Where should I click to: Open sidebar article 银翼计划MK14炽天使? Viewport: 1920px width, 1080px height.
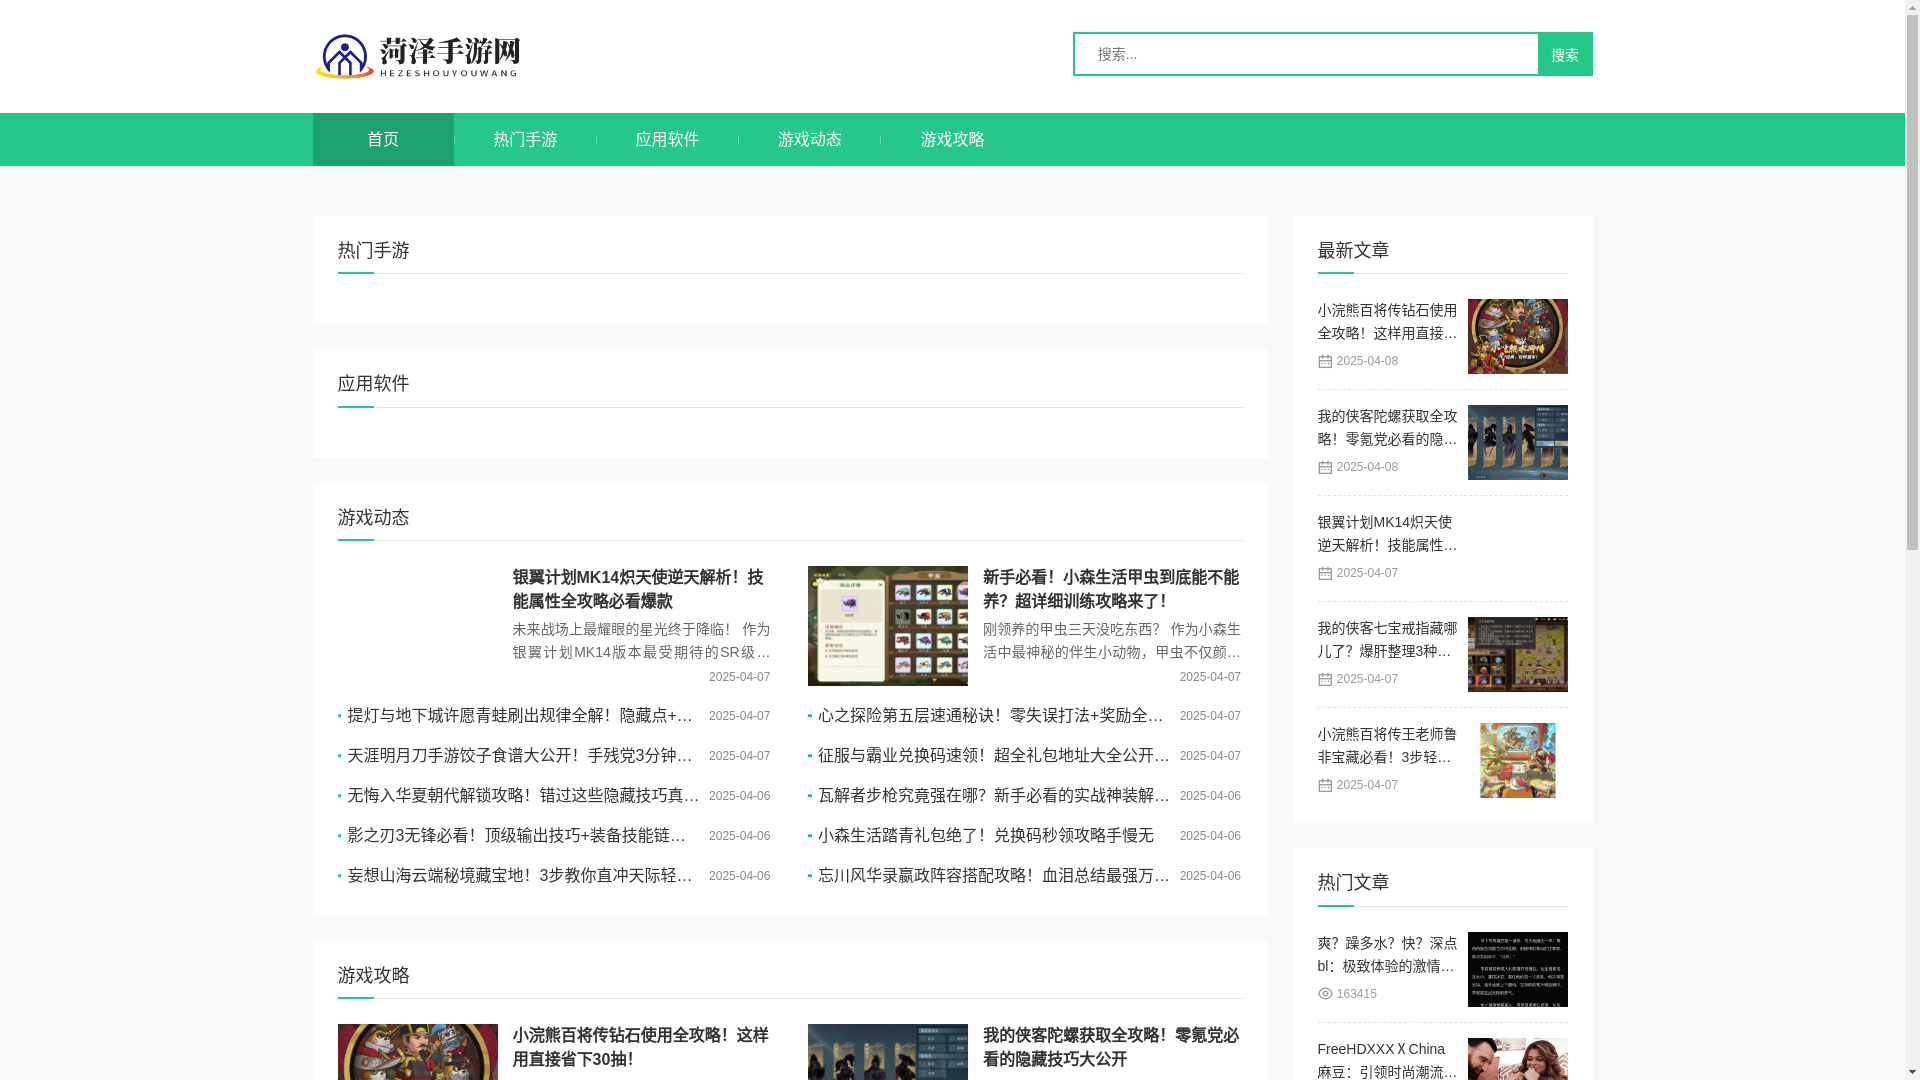(x=1387, y=533)
